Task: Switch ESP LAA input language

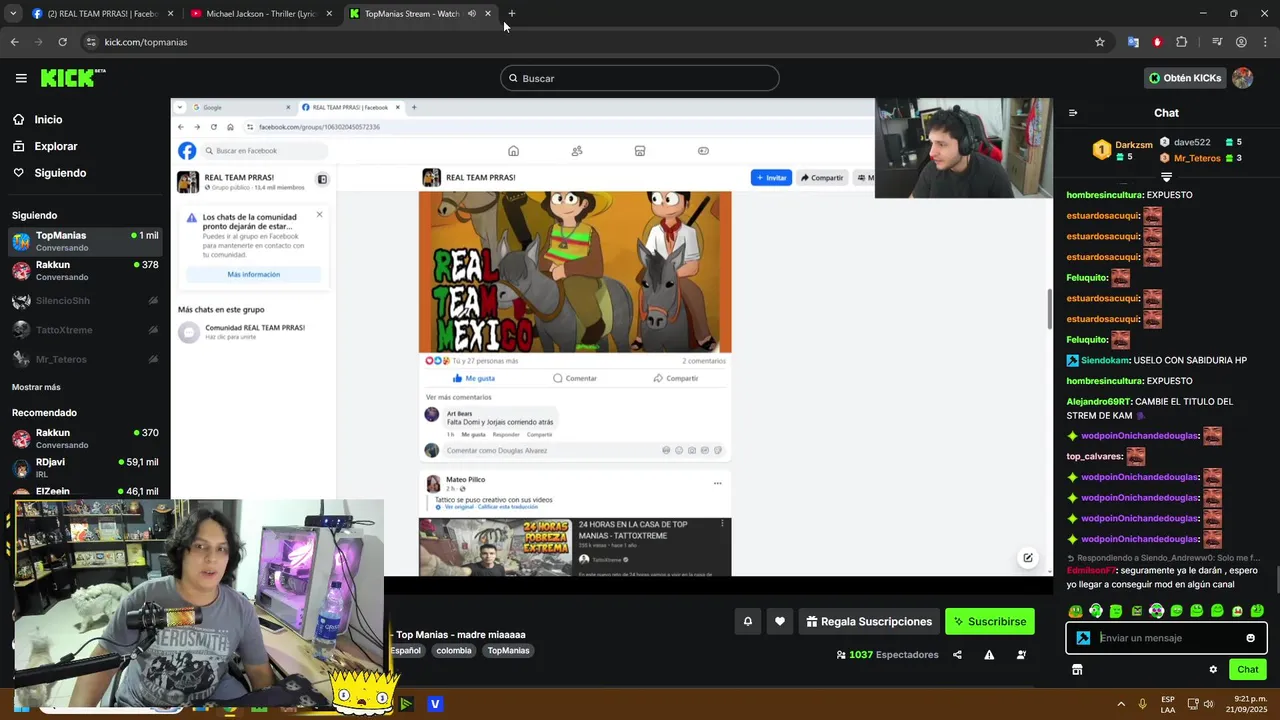Action: pyautogui.click(x=1168, y=704)
